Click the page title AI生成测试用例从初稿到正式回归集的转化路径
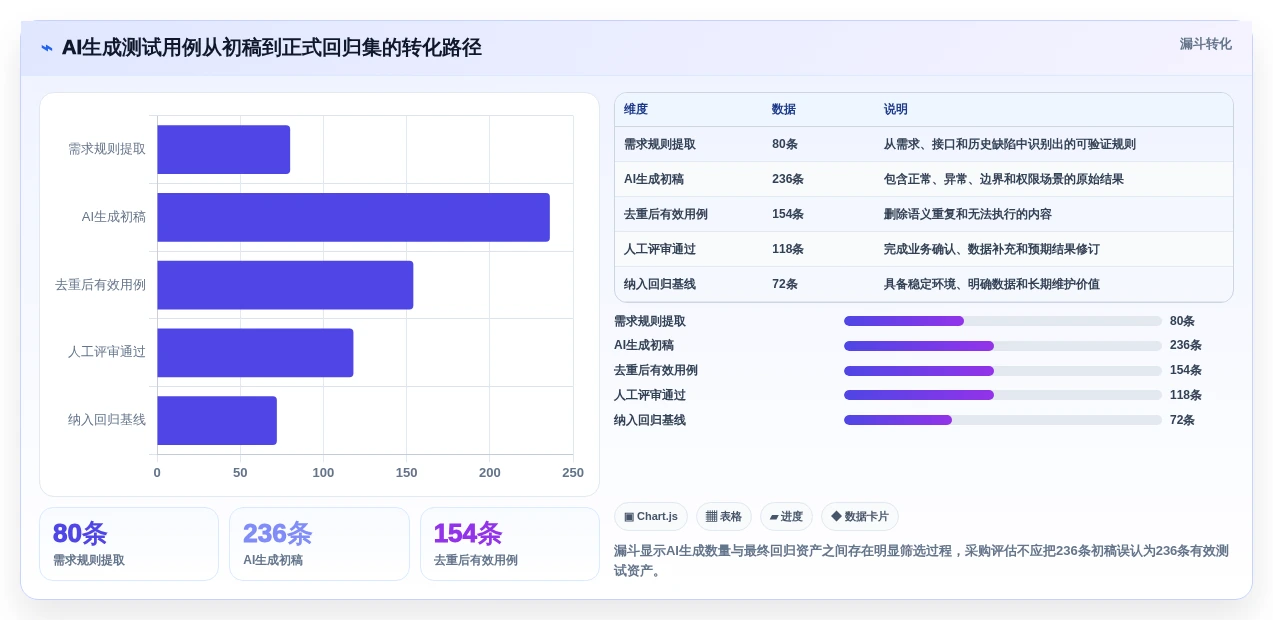This screenshot has height=620, width=1273. pyautogui.click(x=272, y=47)
